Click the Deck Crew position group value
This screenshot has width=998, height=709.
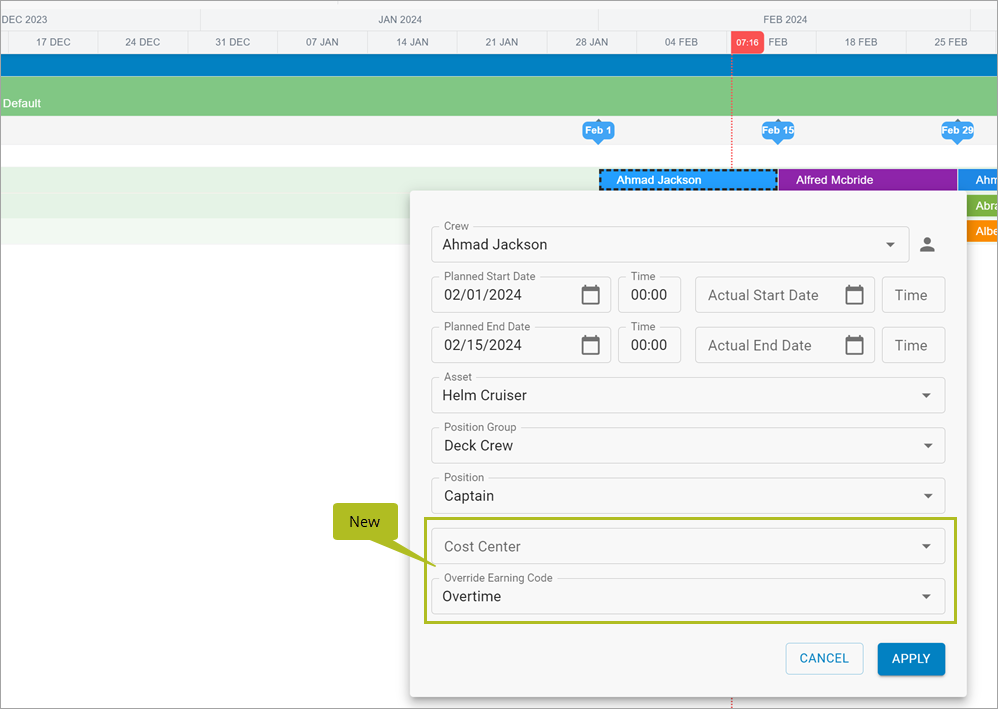(478, 446)
